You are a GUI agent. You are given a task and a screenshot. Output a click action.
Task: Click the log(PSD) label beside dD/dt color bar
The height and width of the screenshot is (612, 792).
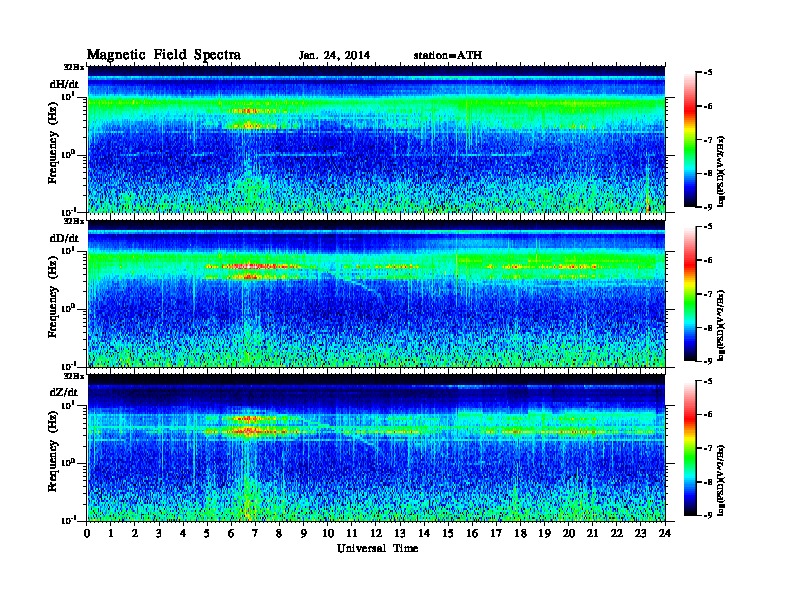(x=721, y=325)
